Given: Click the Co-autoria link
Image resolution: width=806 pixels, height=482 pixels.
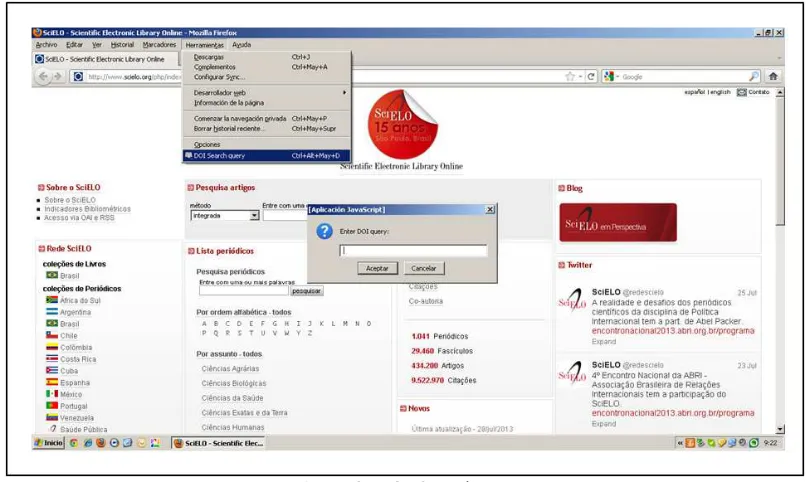Looking at the screenshot, I should [426, 302].
